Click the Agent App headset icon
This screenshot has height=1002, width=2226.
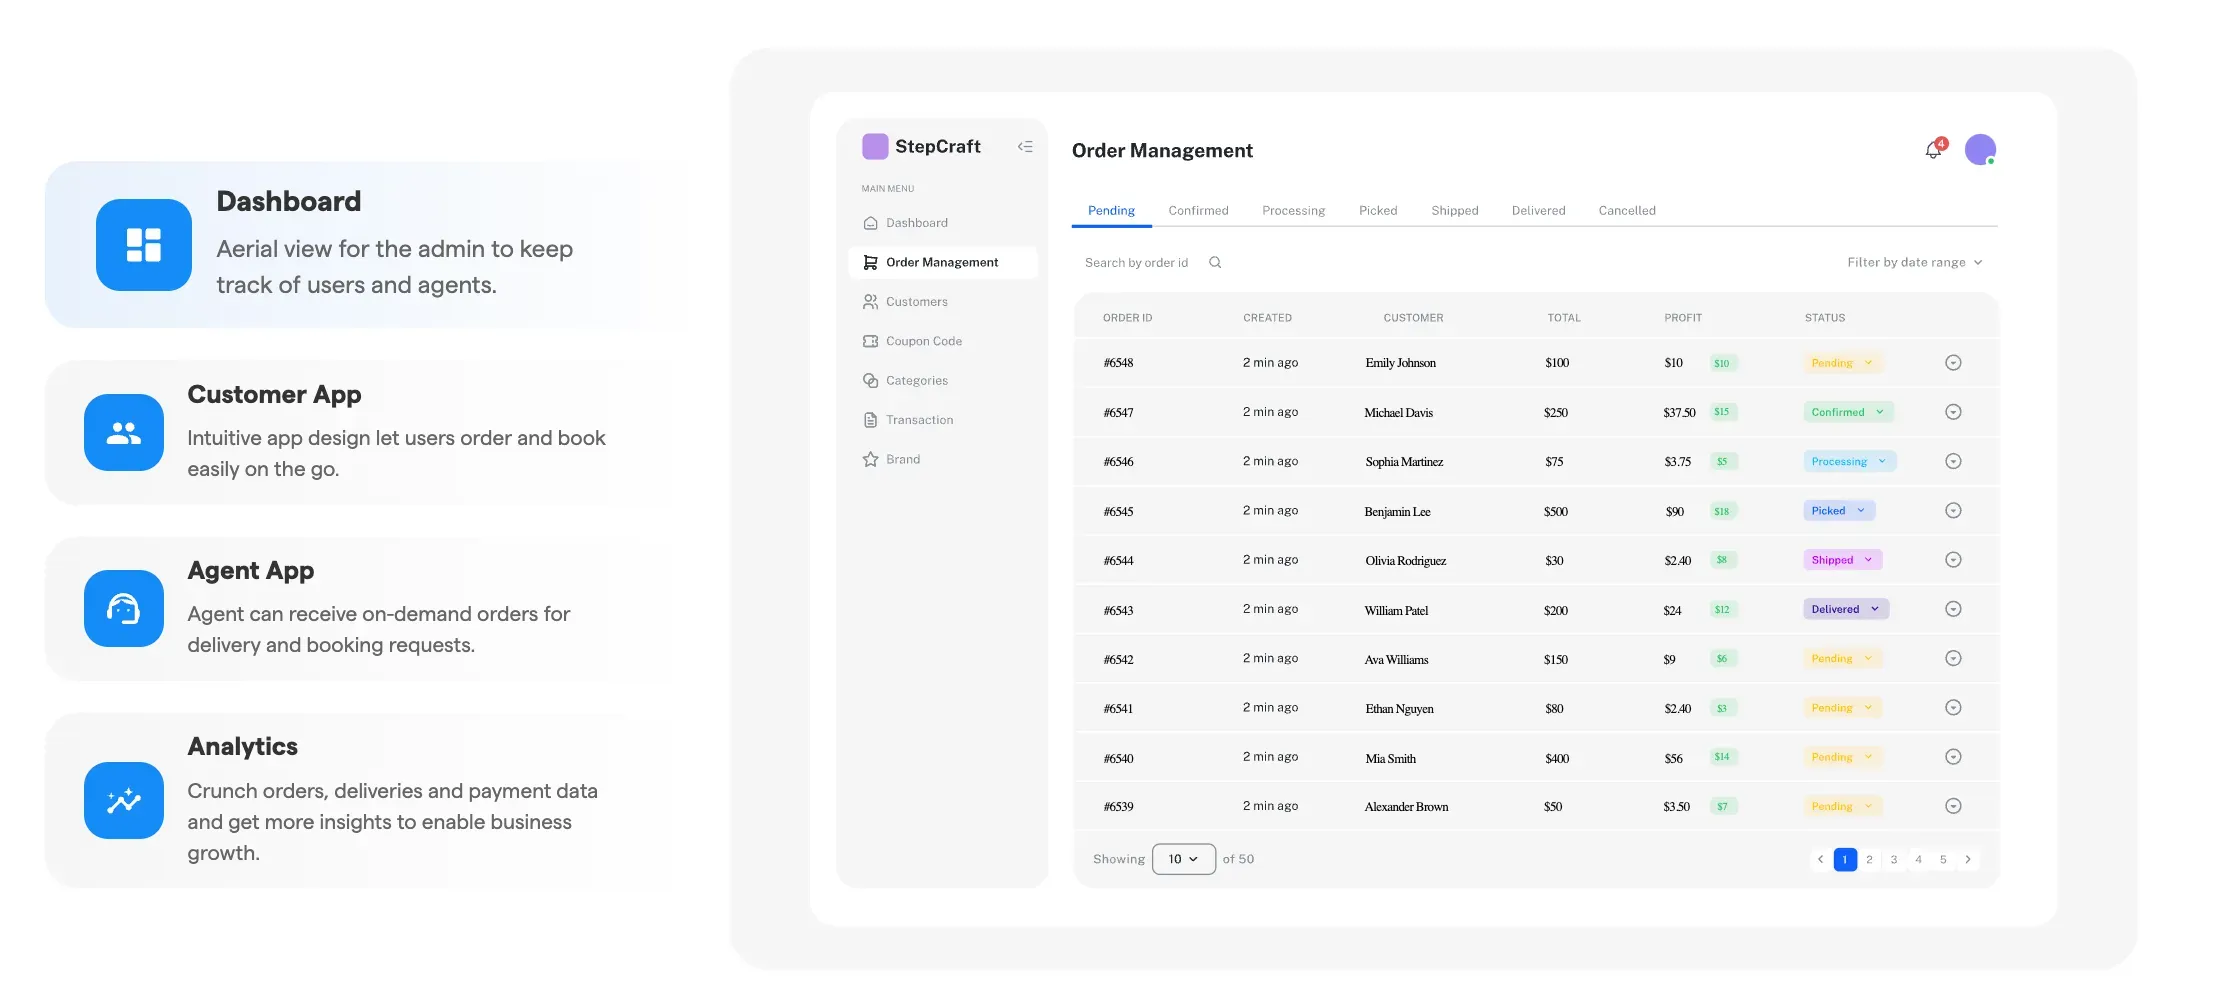point(124,609)
